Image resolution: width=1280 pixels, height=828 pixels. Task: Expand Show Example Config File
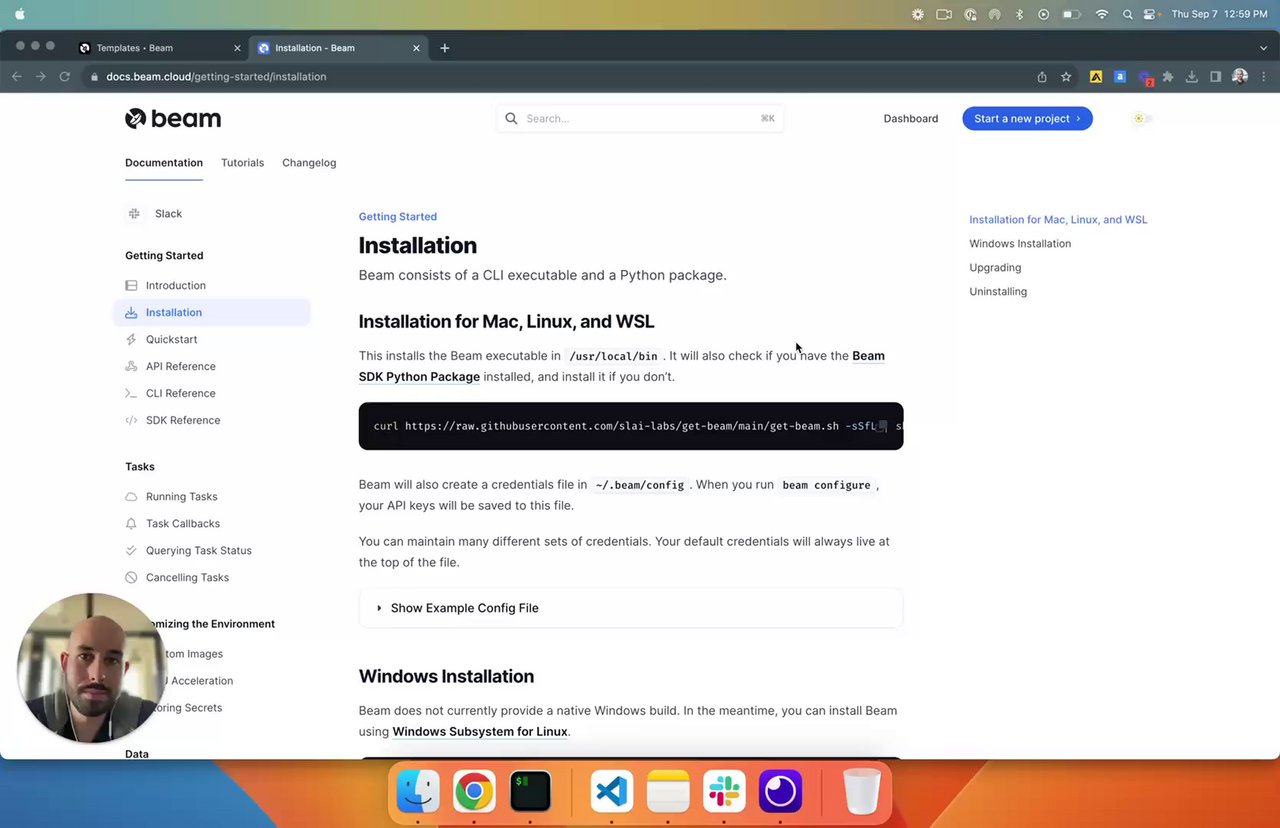point(631,608)
